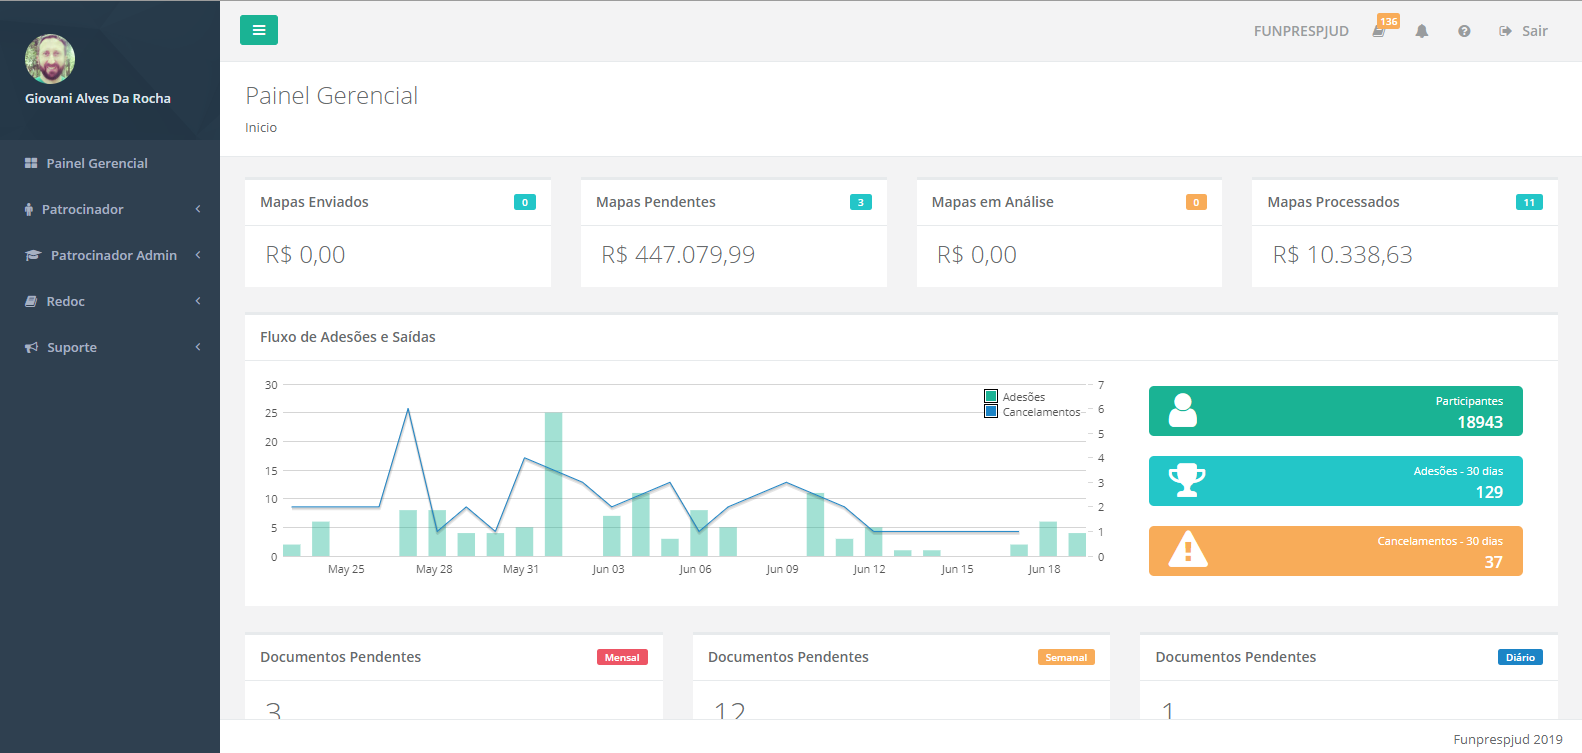This screenshot has width=1582, height=753.
Task: Click the help question mark icon
Action: pos(1463,31)
